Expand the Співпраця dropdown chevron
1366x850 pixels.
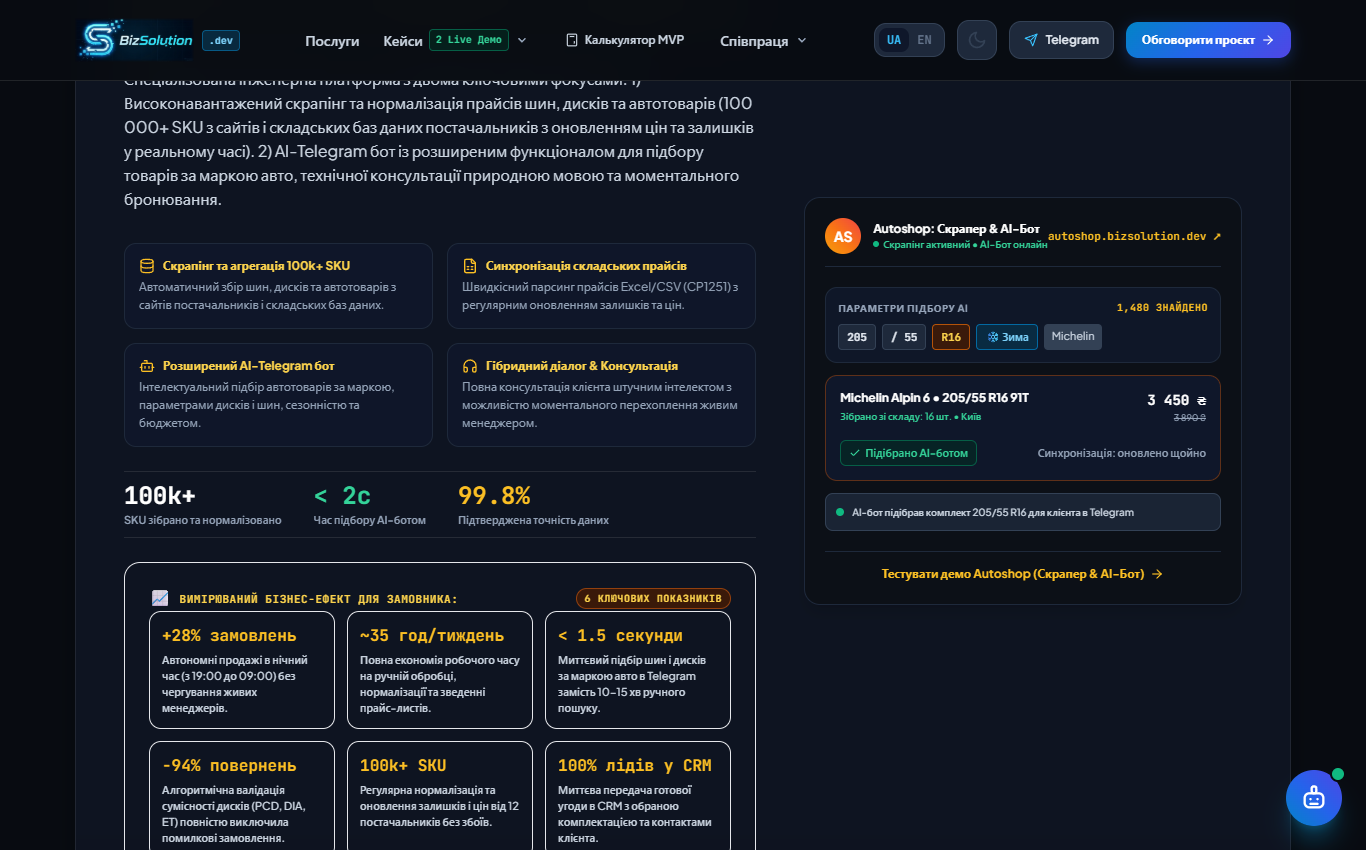pos(802,41)
